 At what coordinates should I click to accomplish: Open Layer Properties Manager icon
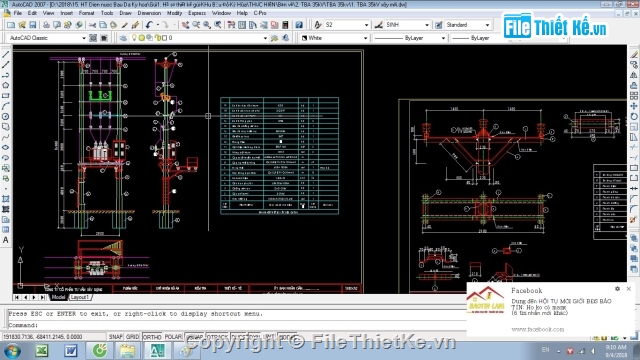[x=123, y=38]
